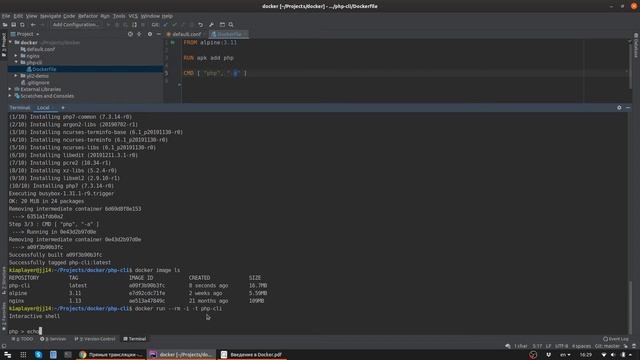Click the Revert undo arrow icon
The image size is (640, 360).
[x=200, y=24]
